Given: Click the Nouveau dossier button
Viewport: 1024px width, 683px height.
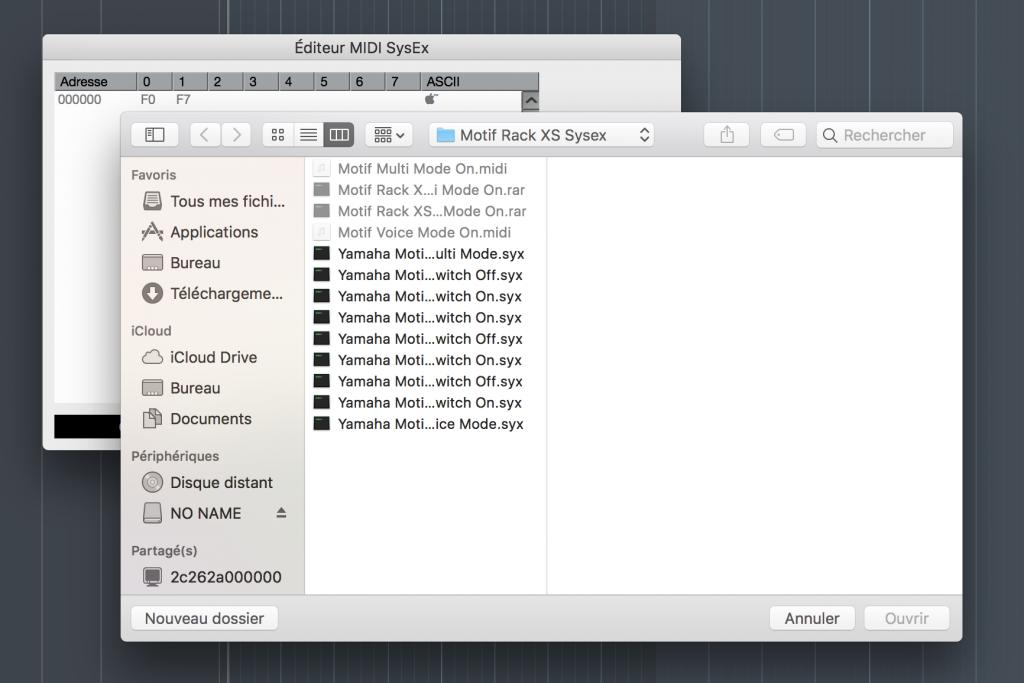Looking at the screenshot, I should pyautogui.click(x=204, y=618).
